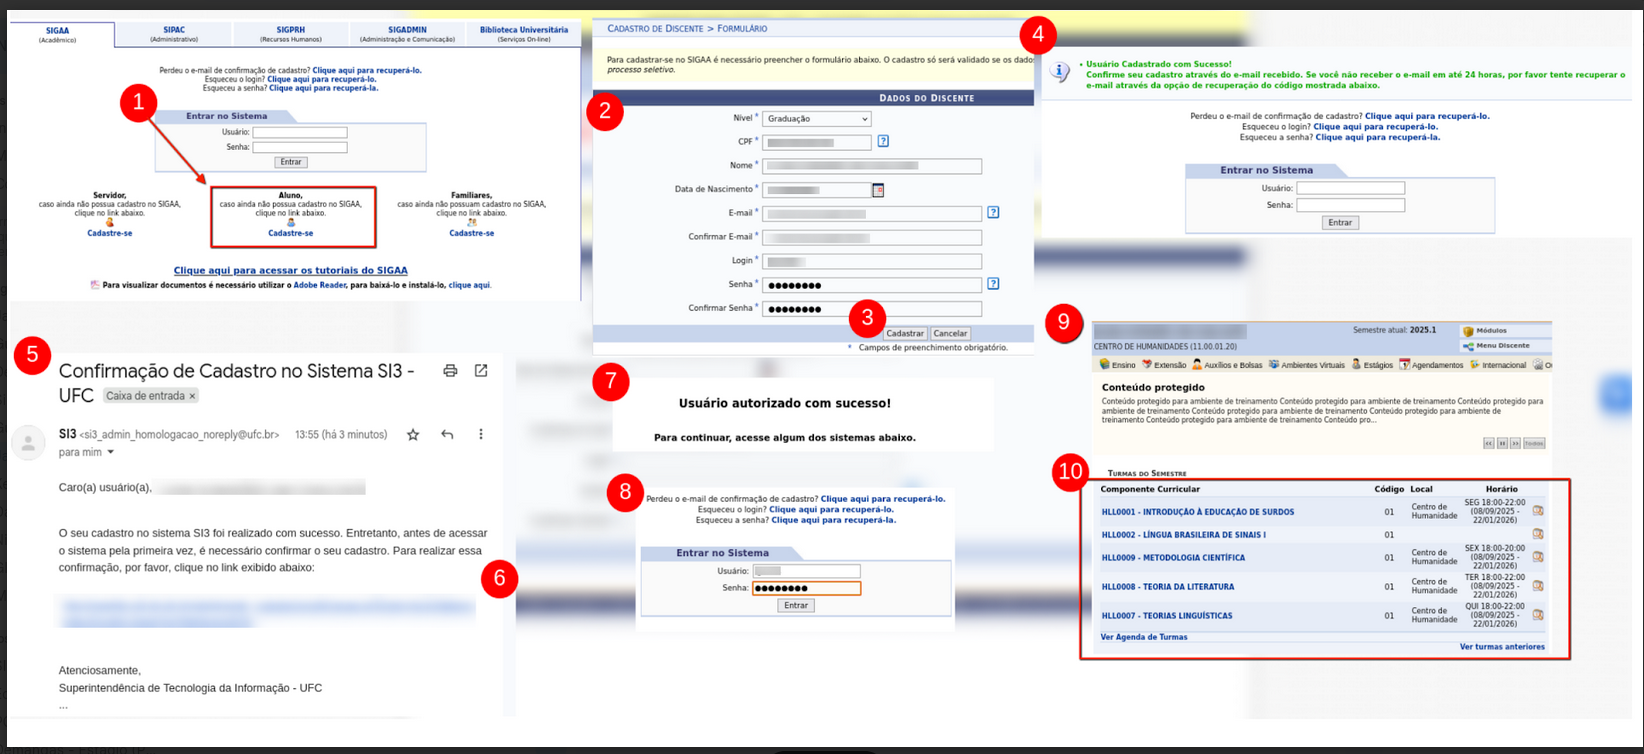This screenshot has height=754, width=1644.
Task: Star the SI3 confirmation email
Action: [x=413, y=435]
